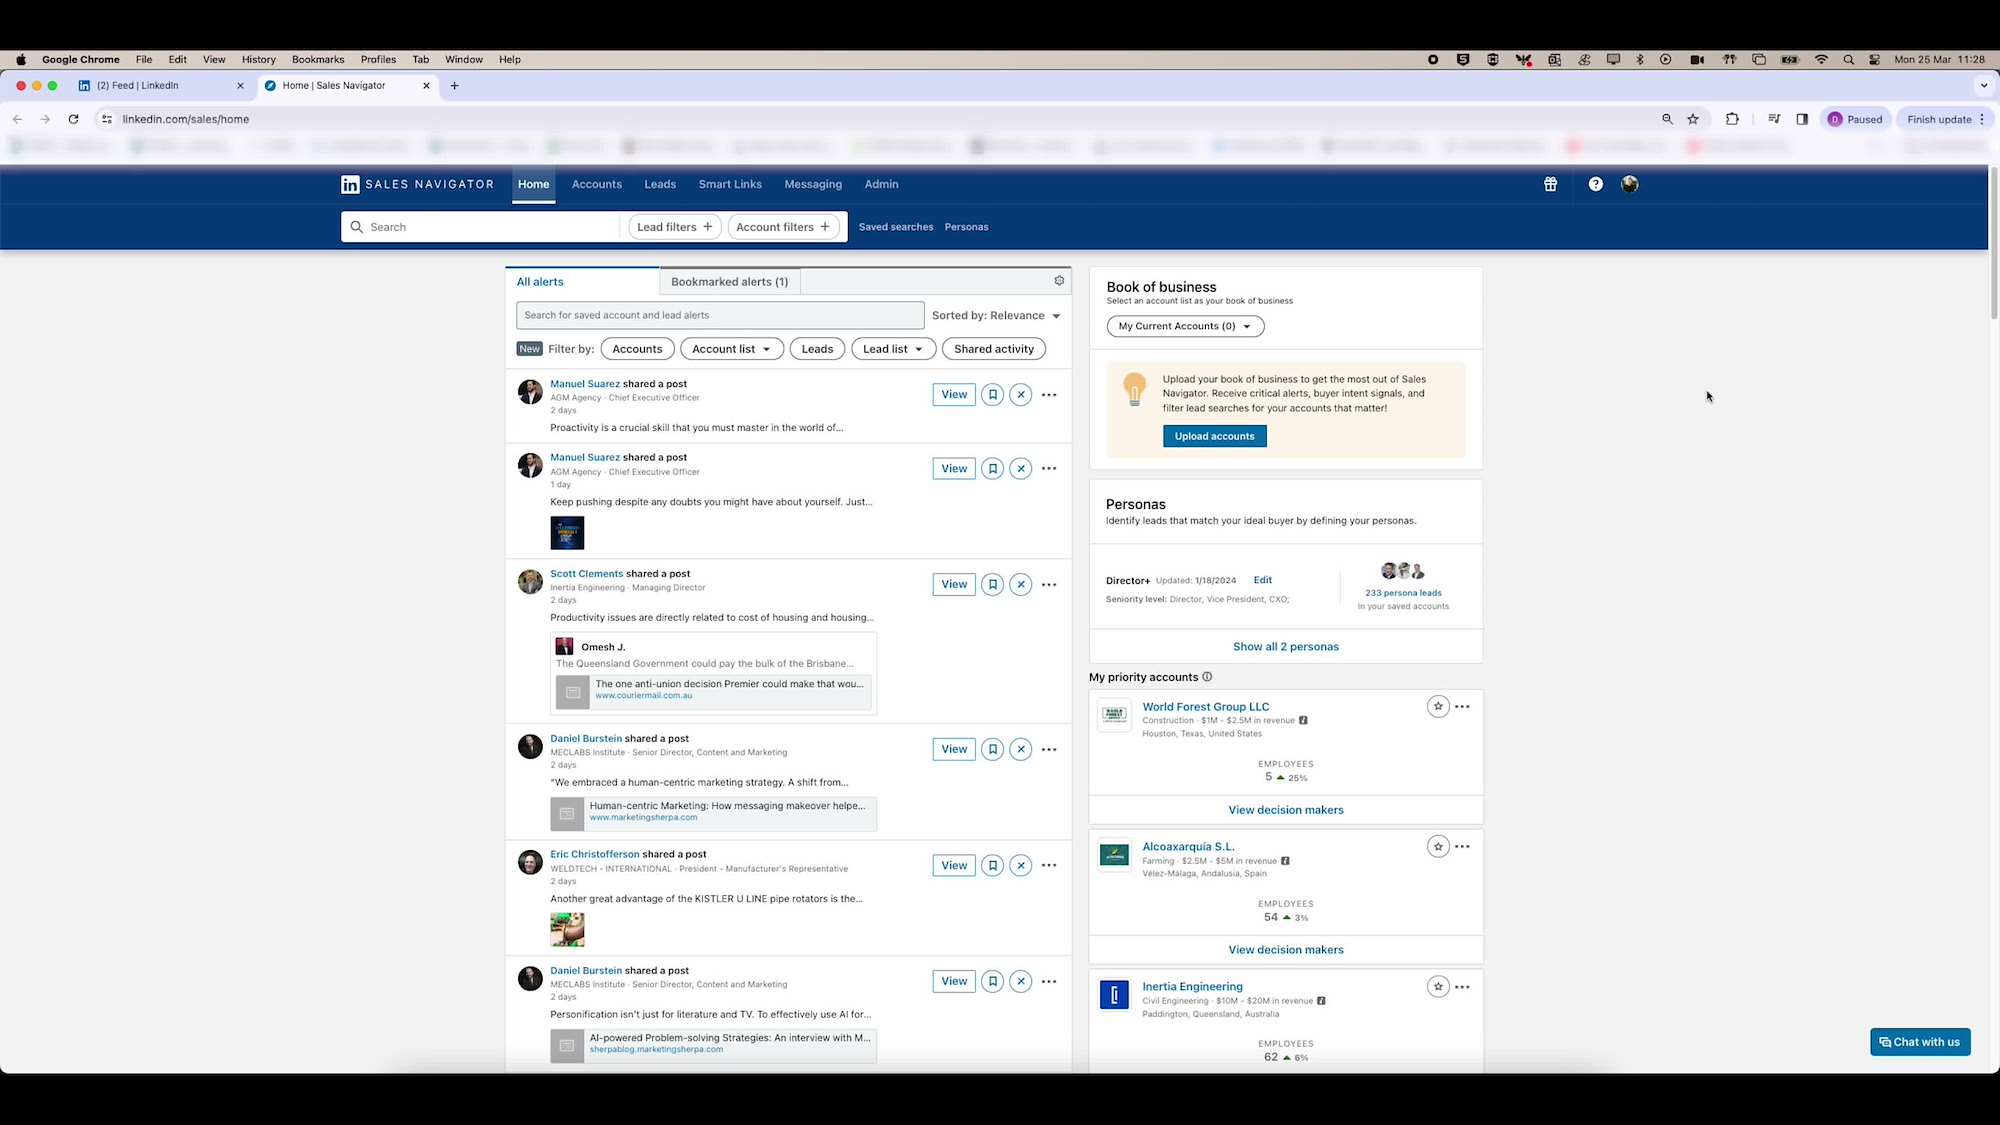Go to the Leads navigation tab
Screen dimensions: 2000x1125
[660, 184]
